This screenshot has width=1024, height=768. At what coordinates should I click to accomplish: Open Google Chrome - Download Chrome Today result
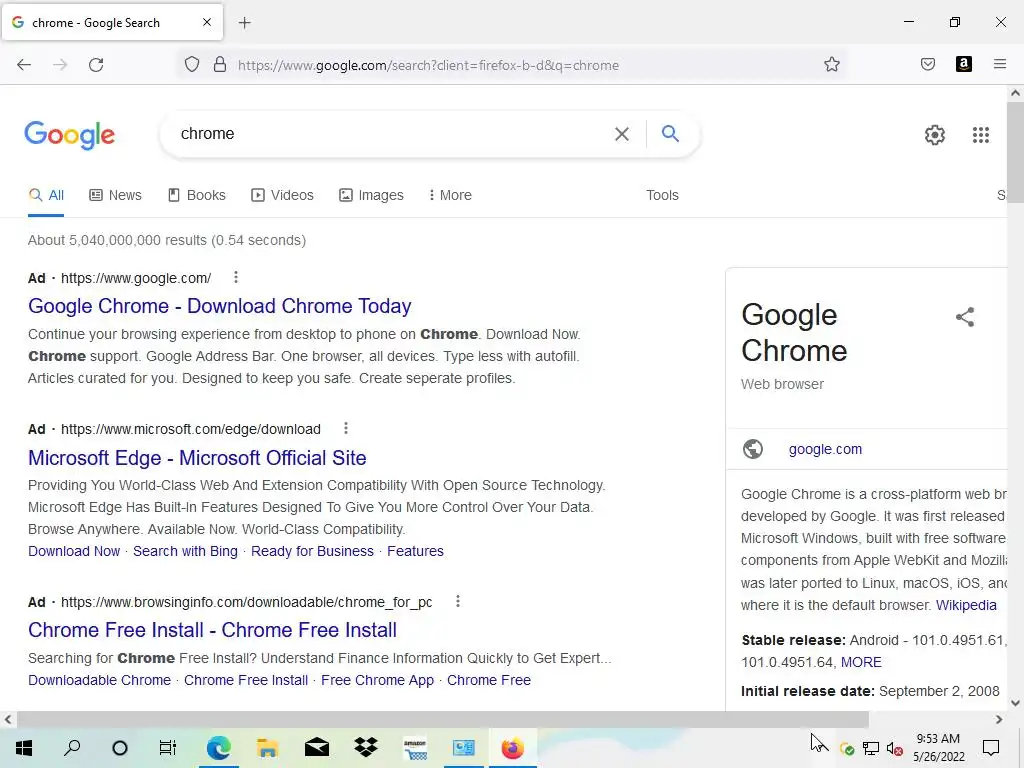[219, 306]
